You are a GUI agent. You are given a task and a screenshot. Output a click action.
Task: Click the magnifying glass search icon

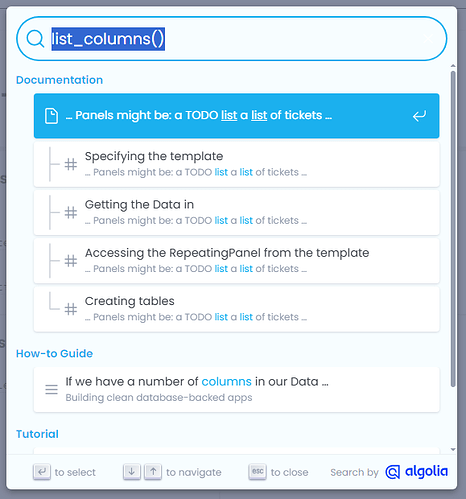[35, 39]
